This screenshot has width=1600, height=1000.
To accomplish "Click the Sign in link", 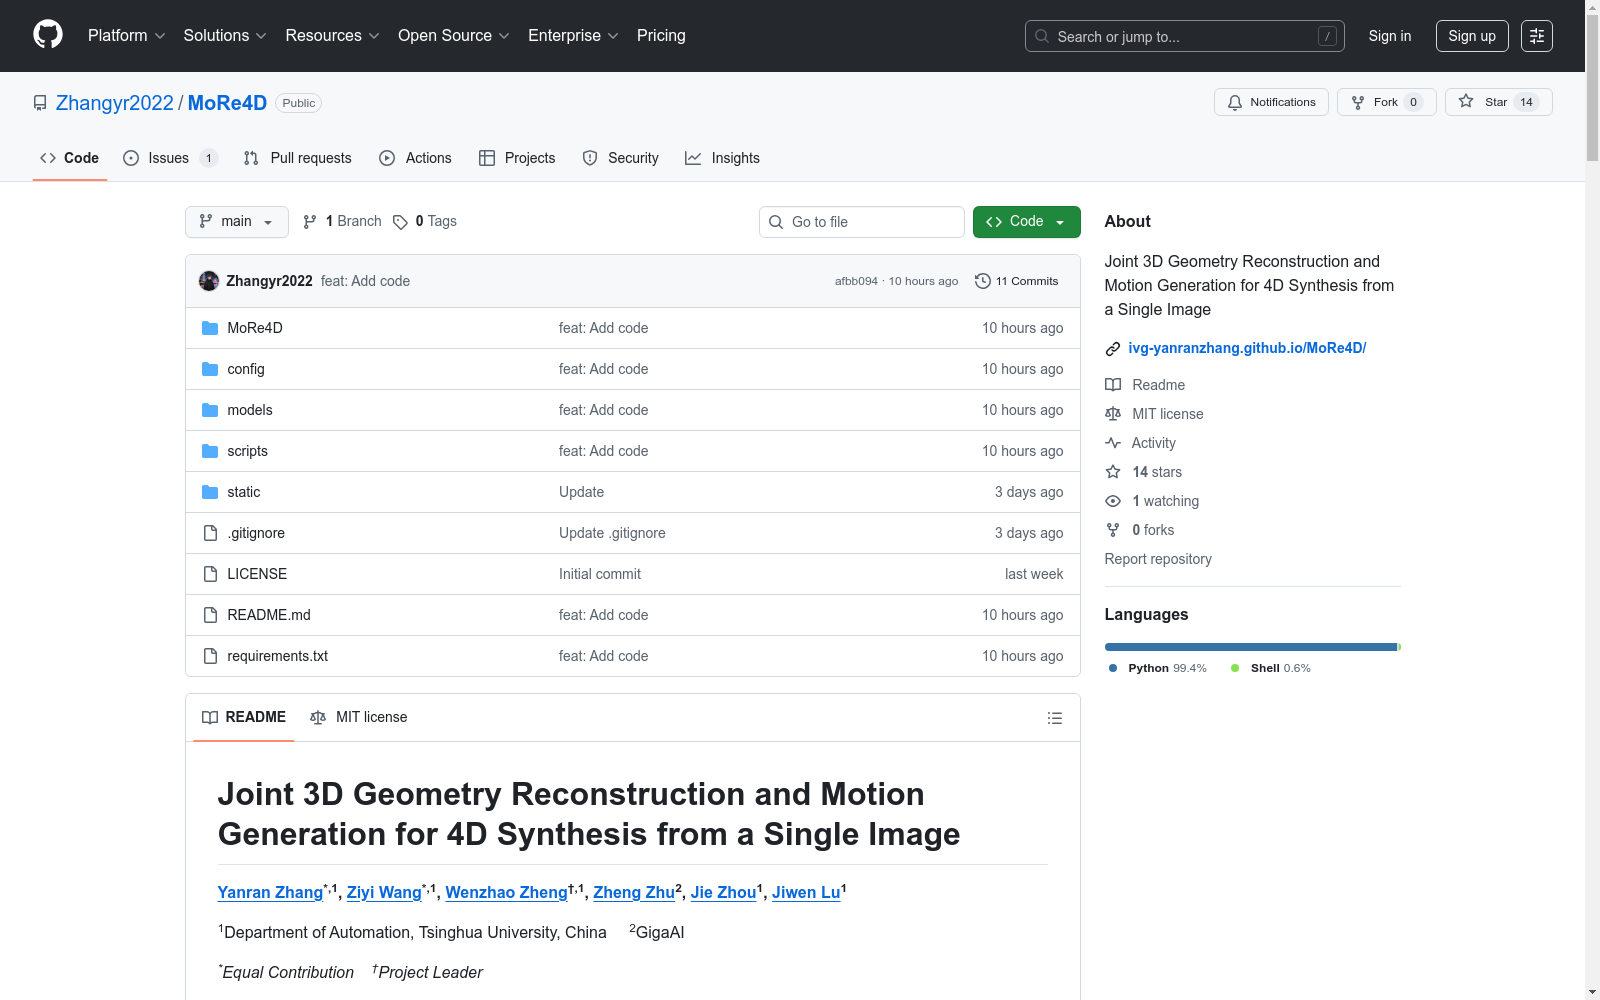I will click(1390, 36).
